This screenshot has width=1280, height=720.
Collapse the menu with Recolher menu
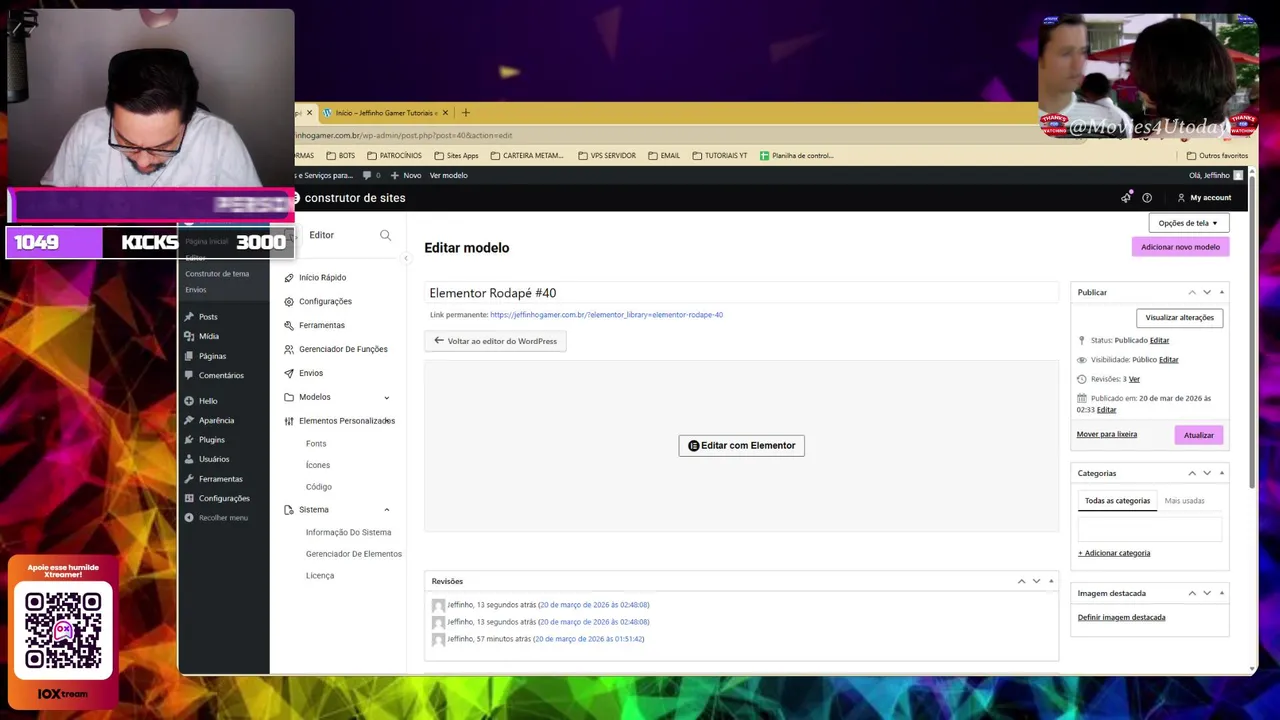click(x=224, y=518)
